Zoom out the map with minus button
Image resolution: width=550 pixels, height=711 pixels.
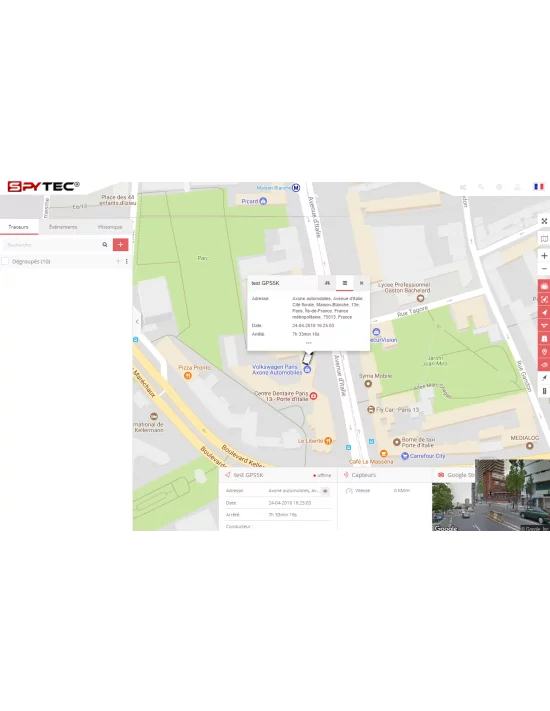coord(544,268)
